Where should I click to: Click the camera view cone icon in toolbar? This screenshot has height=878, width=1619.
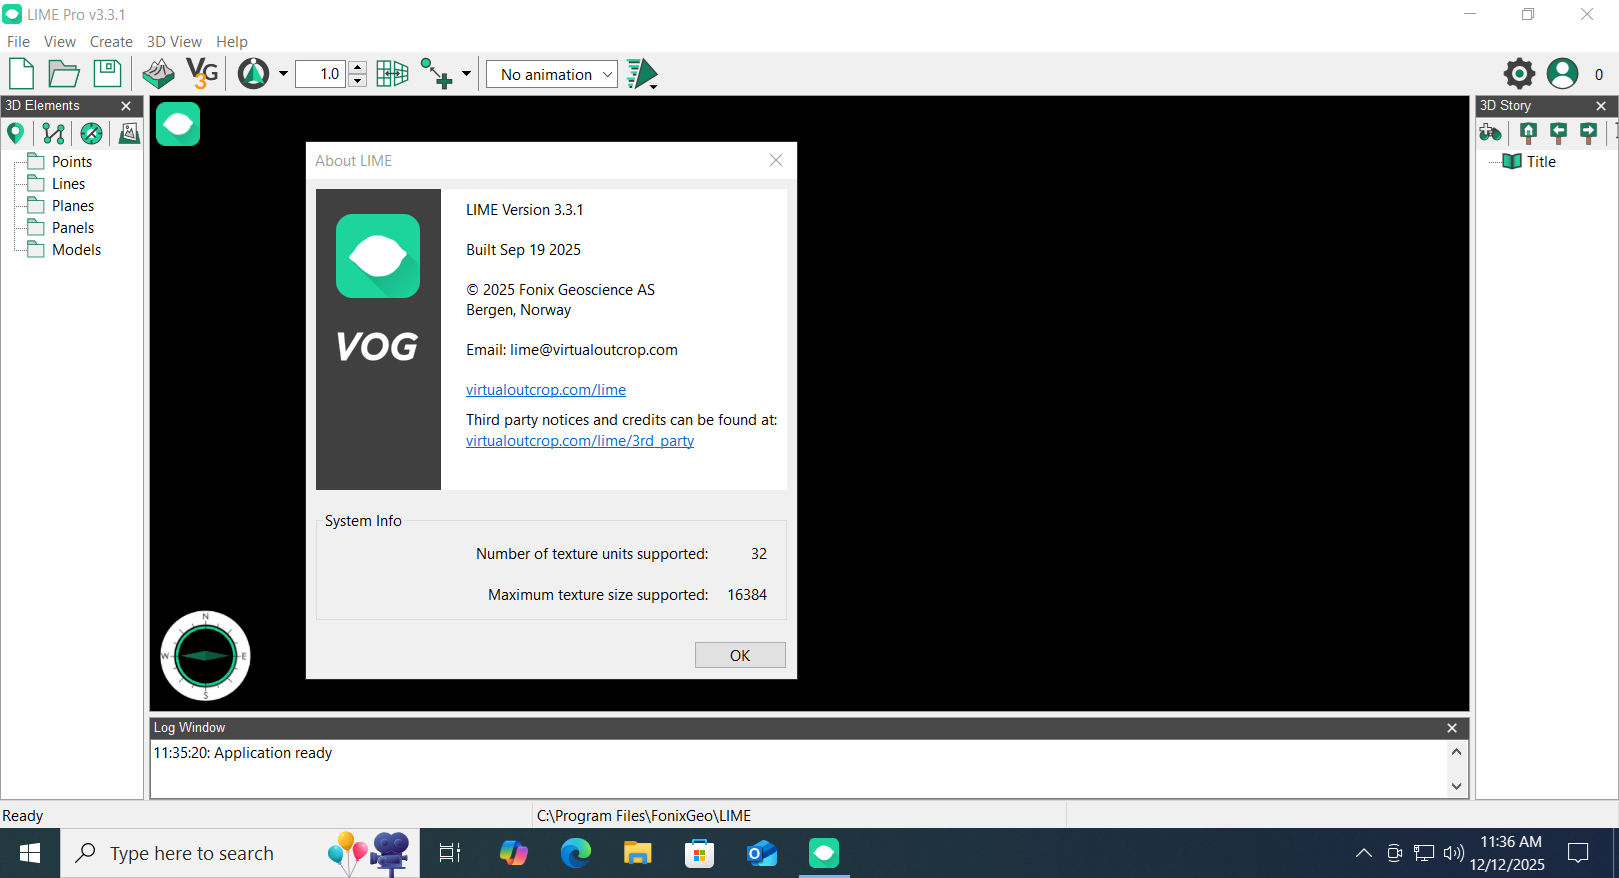pyautogui.click(x=254, y=74)
